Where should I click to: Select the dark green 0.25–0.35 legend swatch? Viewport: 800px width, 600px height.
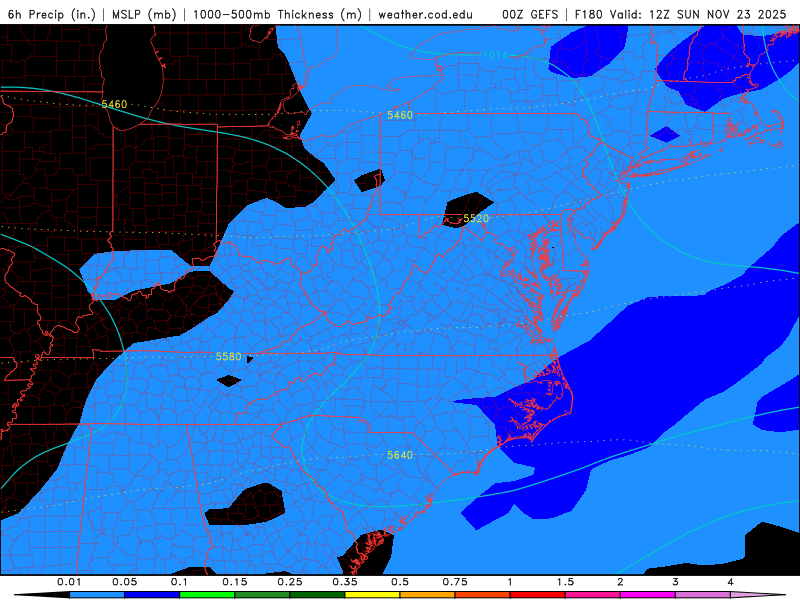pos(317,595)
